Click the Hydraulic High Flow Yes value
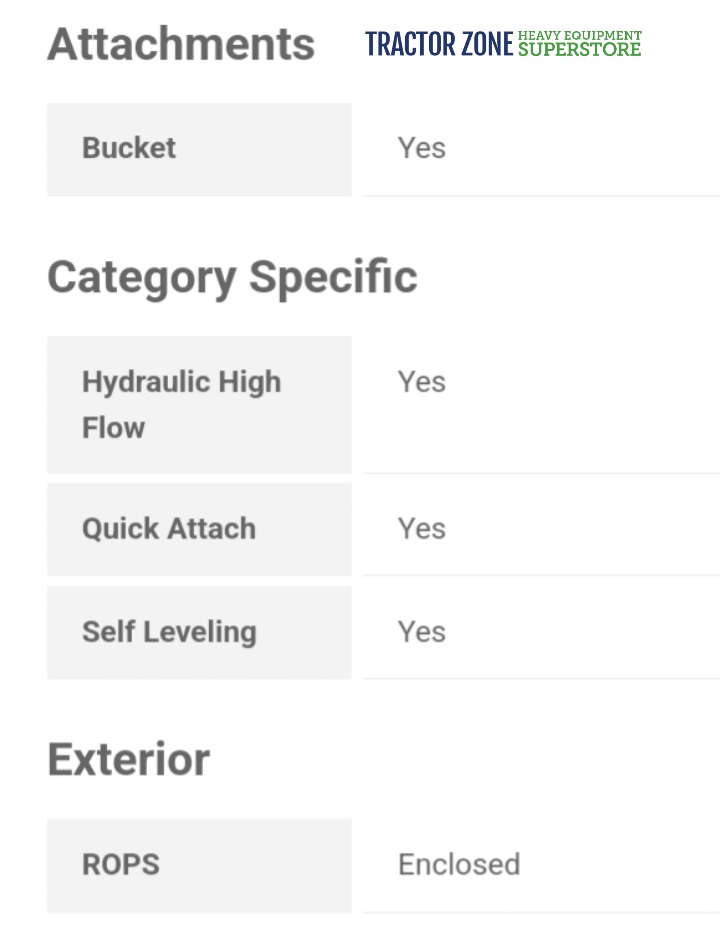The width and height of the screenshot is (720, 950). (x=422, y=382)
